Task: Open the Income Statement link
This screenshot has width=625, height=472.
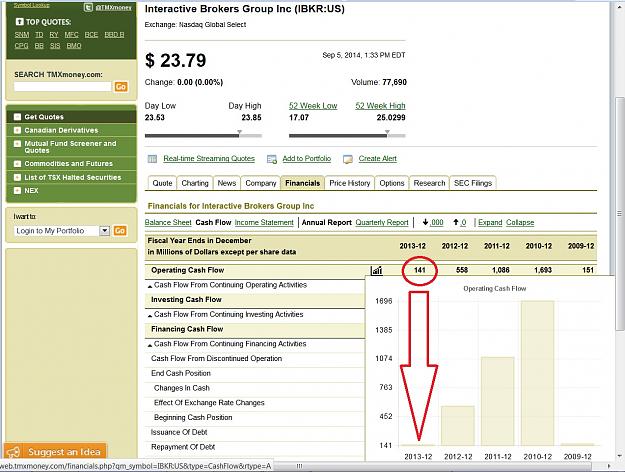Action: tap(264, 222)
